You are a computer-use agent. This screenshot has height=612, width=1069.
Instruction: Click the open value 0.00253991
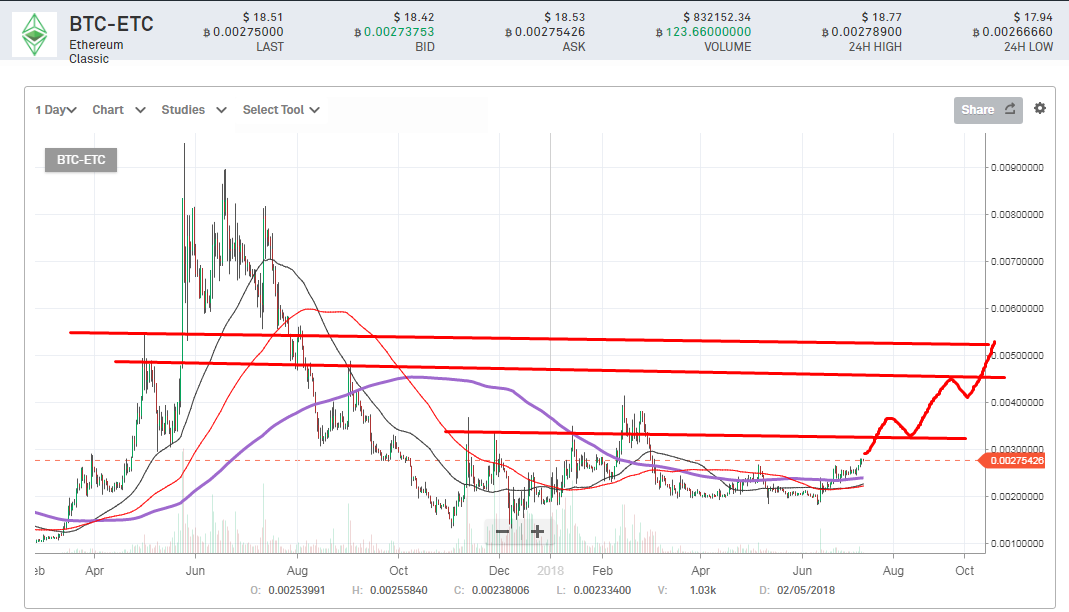pyautogui.click(x=297, y=590)
